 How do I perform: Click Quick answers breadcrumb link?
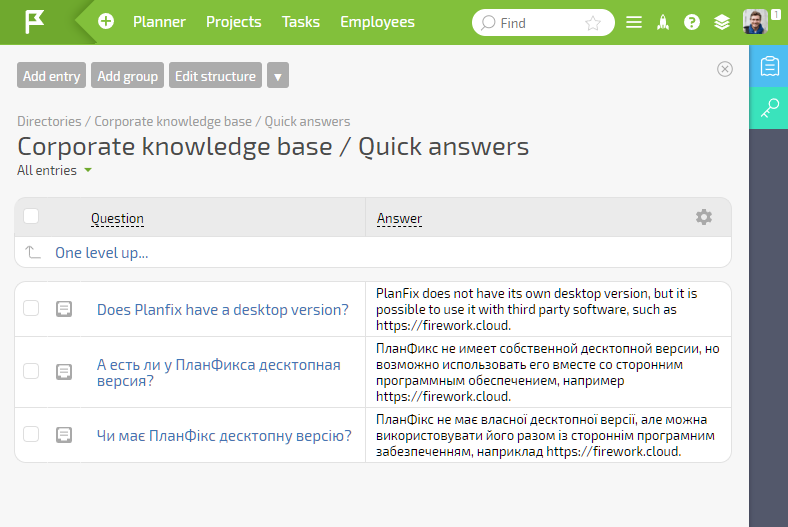pyautogui.click(x=308, y=122)
